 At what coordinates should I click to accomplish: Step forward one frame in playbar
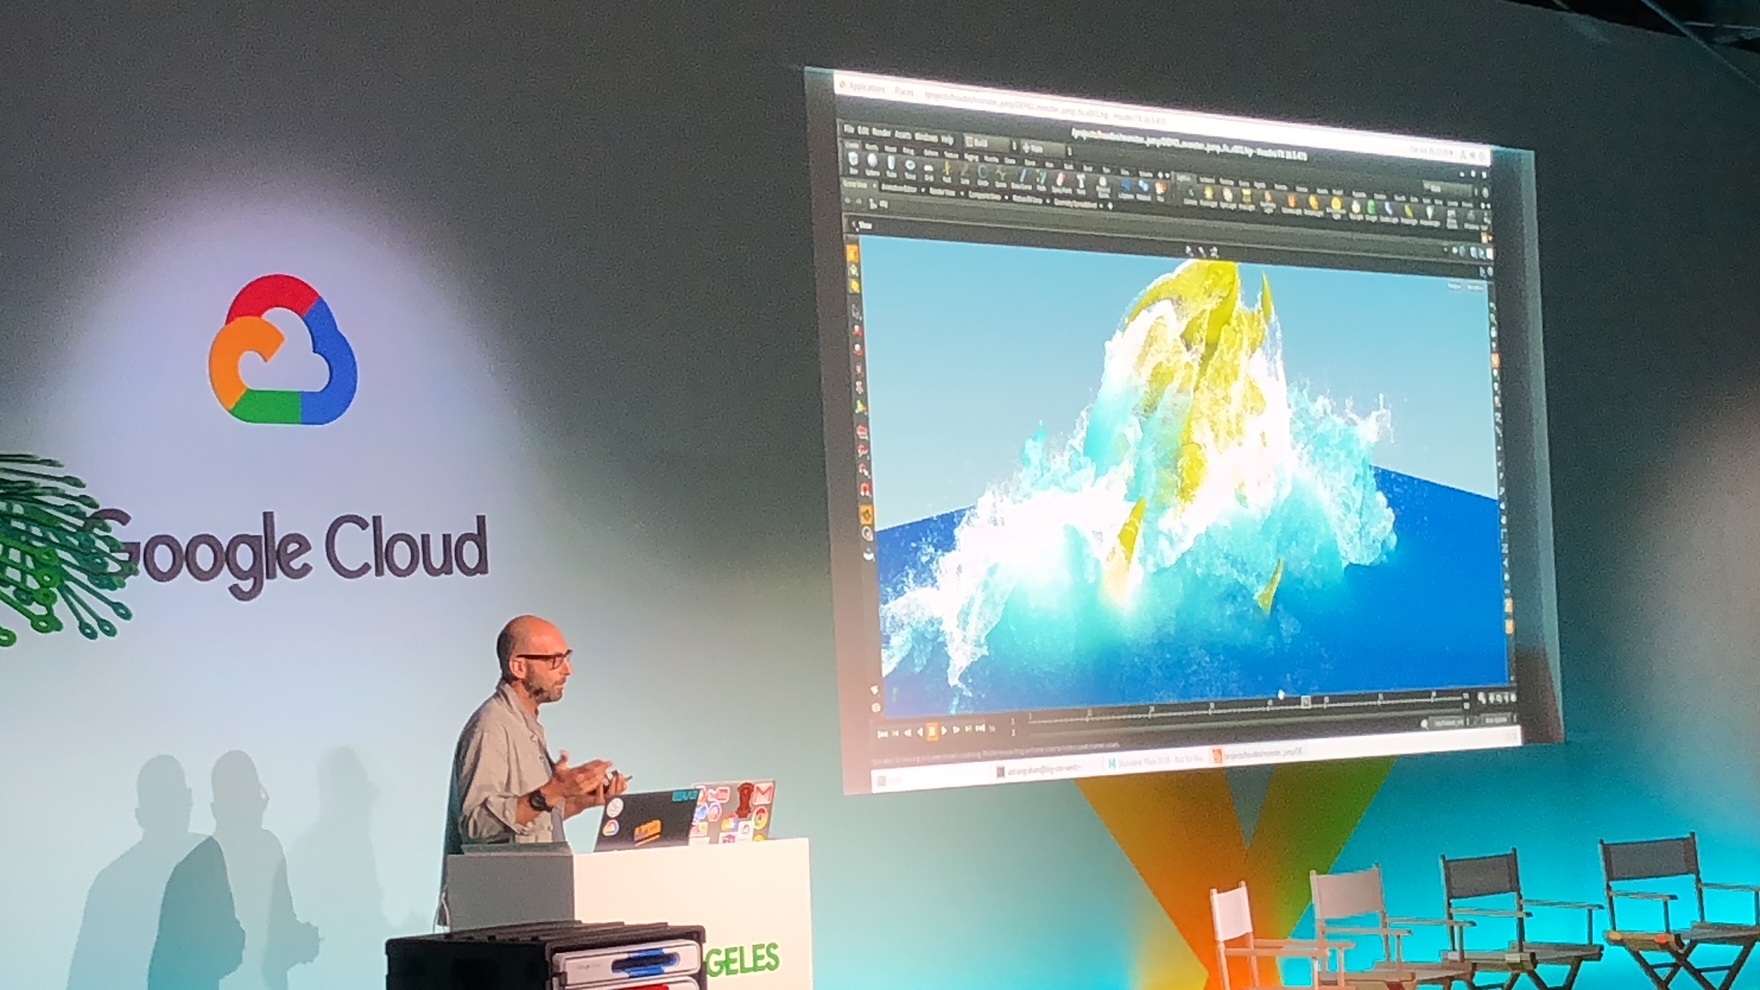pyautogui.click(x=956, y=729)
